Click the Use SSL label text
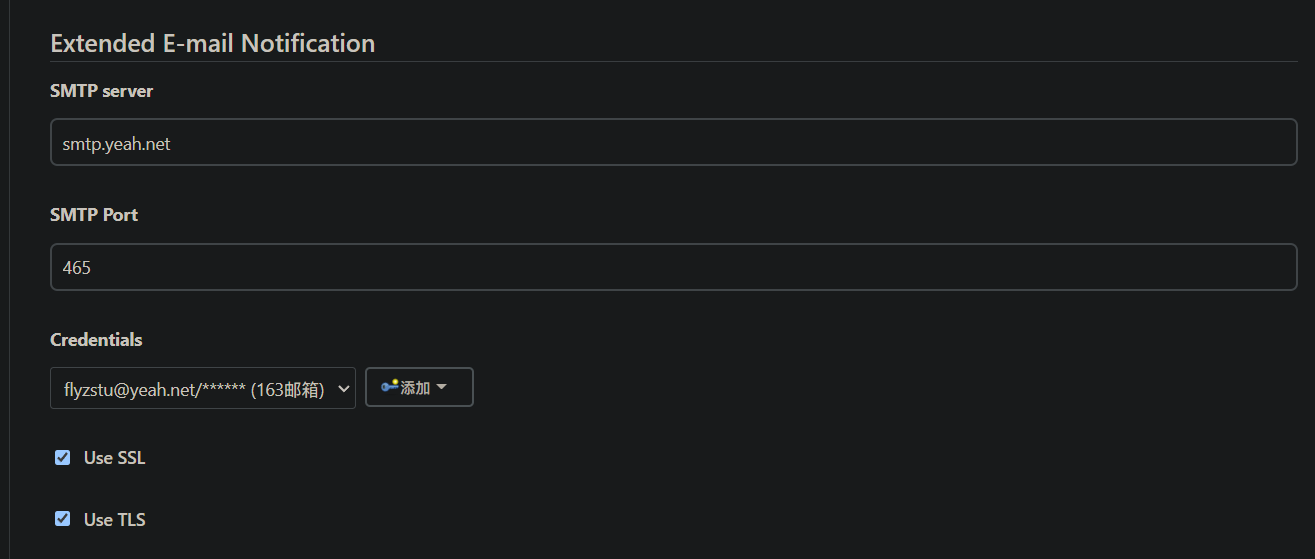Viewport: 1315px width, 559px height. tap(114, 458)
